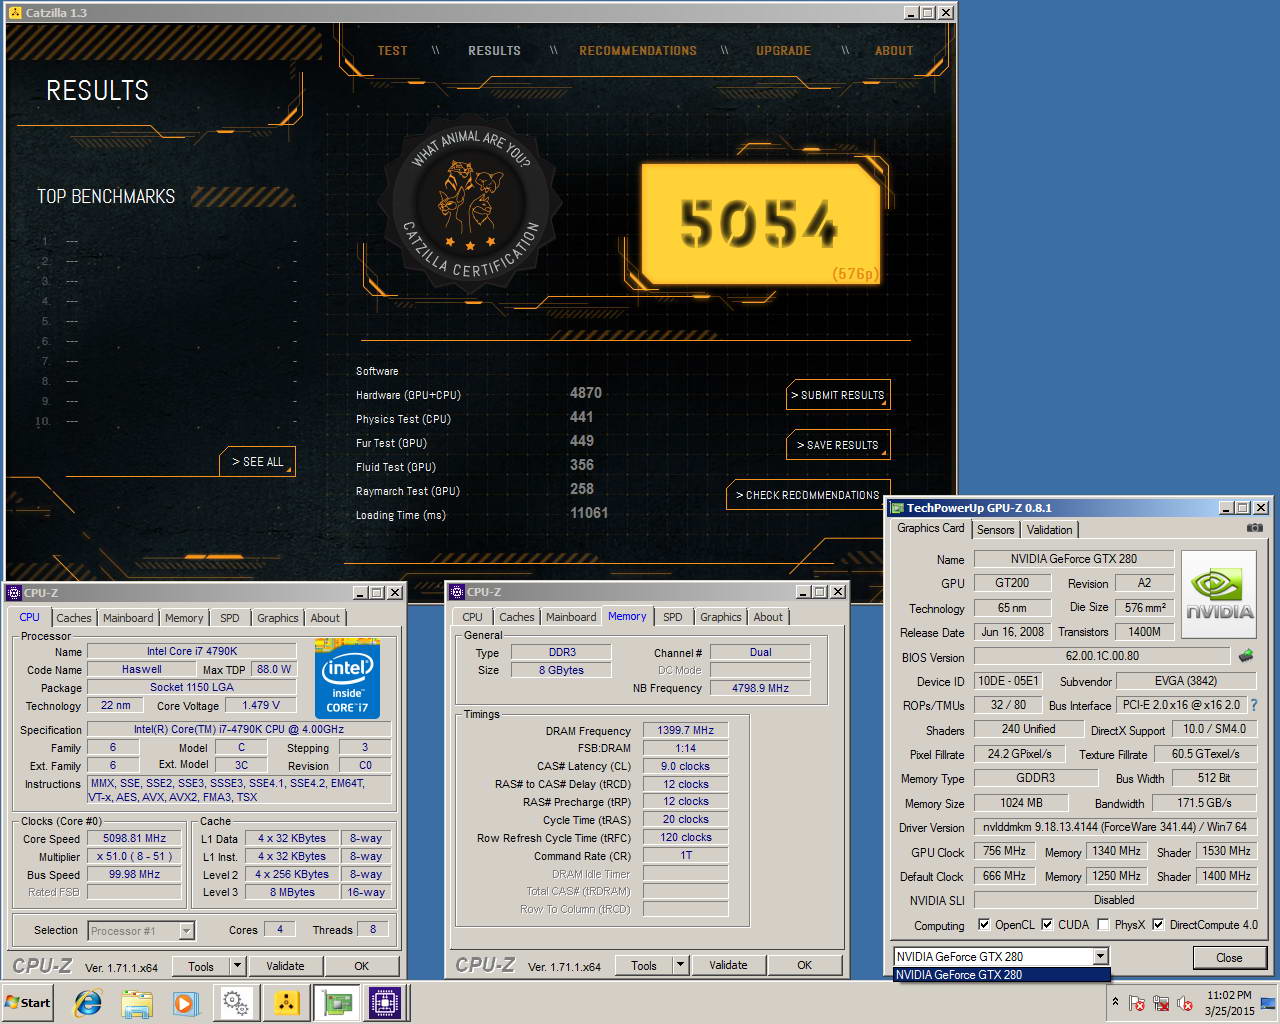Click the Intel Core i7 logo in CPU-Z
This screenshot has width=1280, height=1024.
coord(347,678)
